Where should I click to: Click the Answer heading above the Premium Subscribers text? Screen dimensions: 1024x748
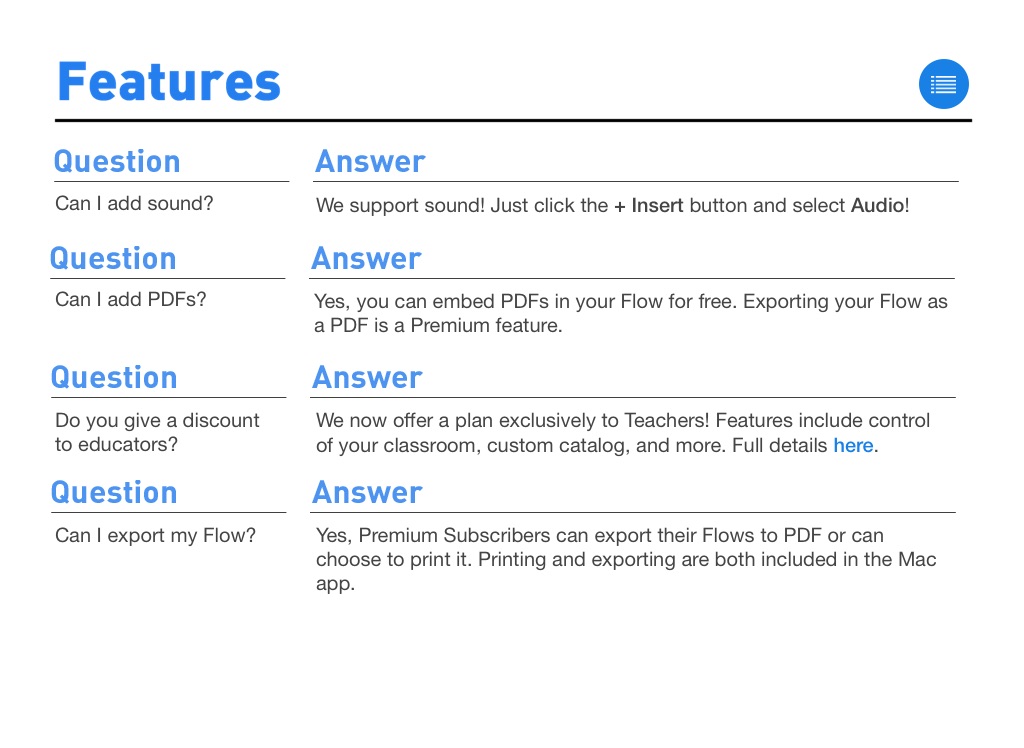point(367,493)
